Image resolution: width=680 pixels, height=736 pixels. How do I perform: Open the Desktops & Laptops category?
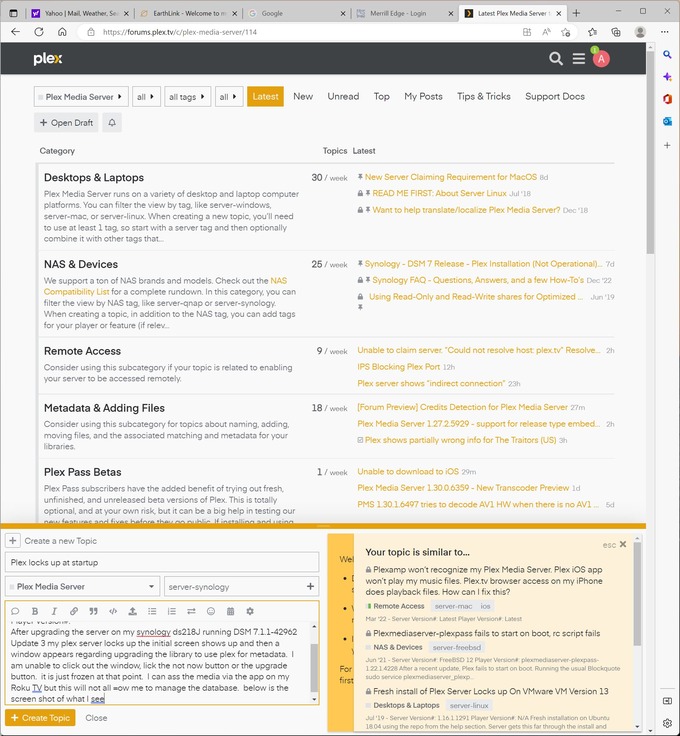[94, 177]
